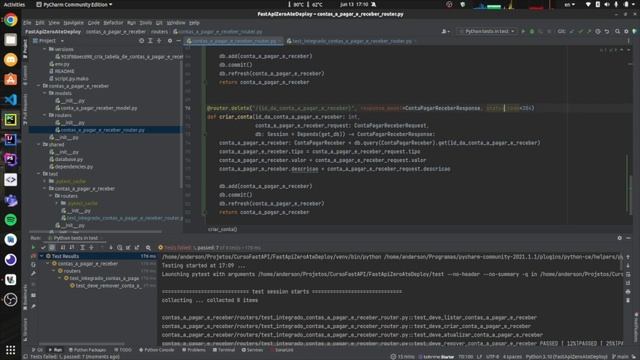The height and width of the screenshot is (360, 640).
Task: Open the Terminal tool window
Action: click(x=224, y=350)
